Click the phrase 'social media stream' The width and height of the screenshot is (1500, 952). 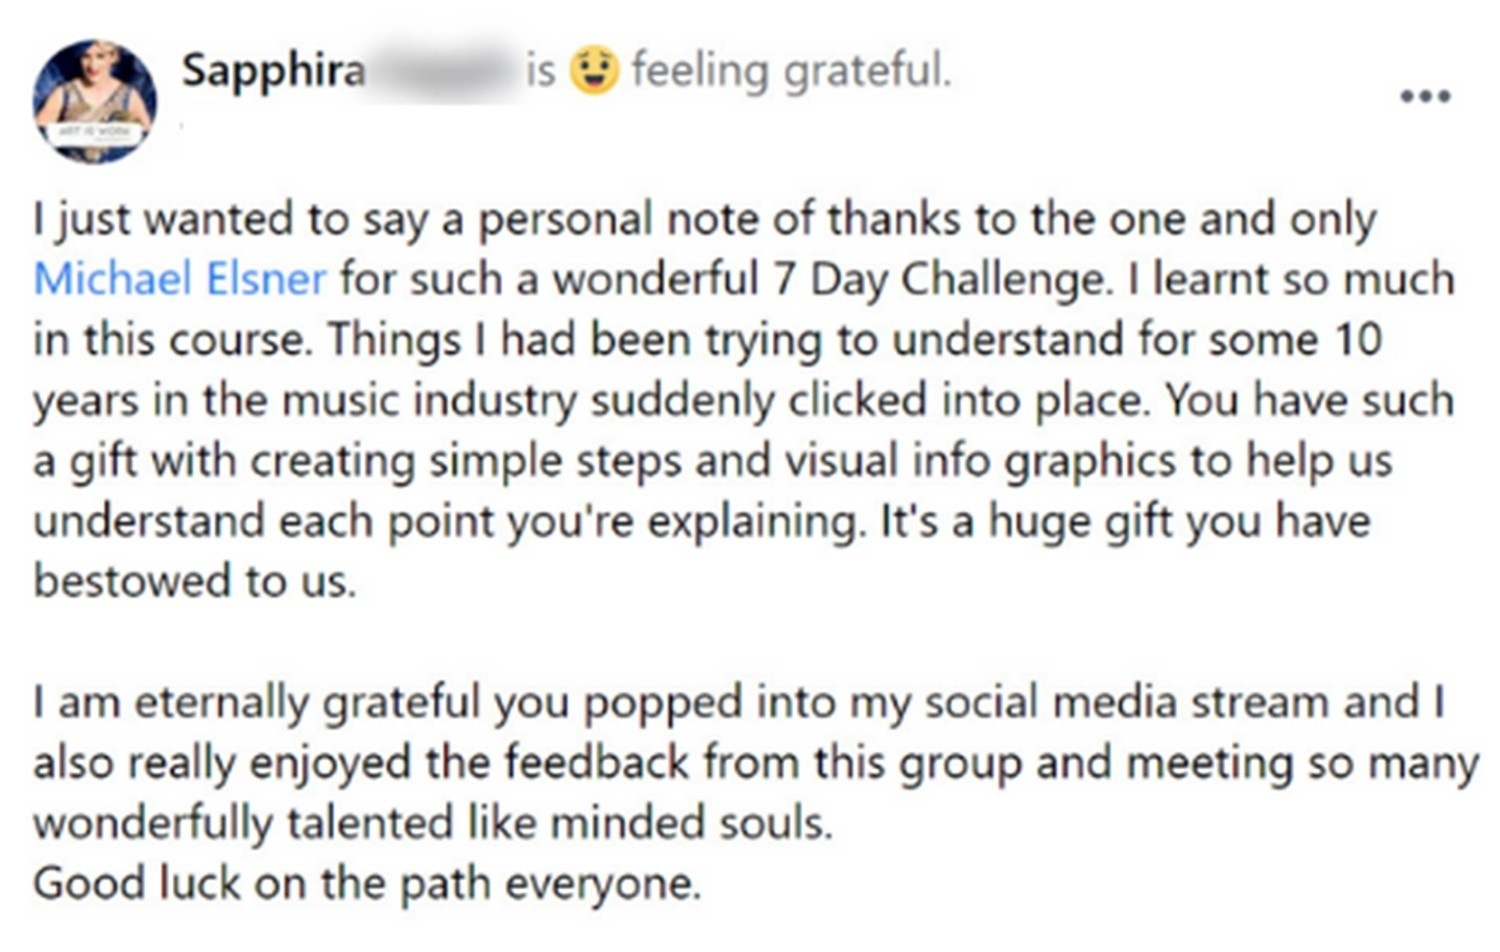(1128, 703)
